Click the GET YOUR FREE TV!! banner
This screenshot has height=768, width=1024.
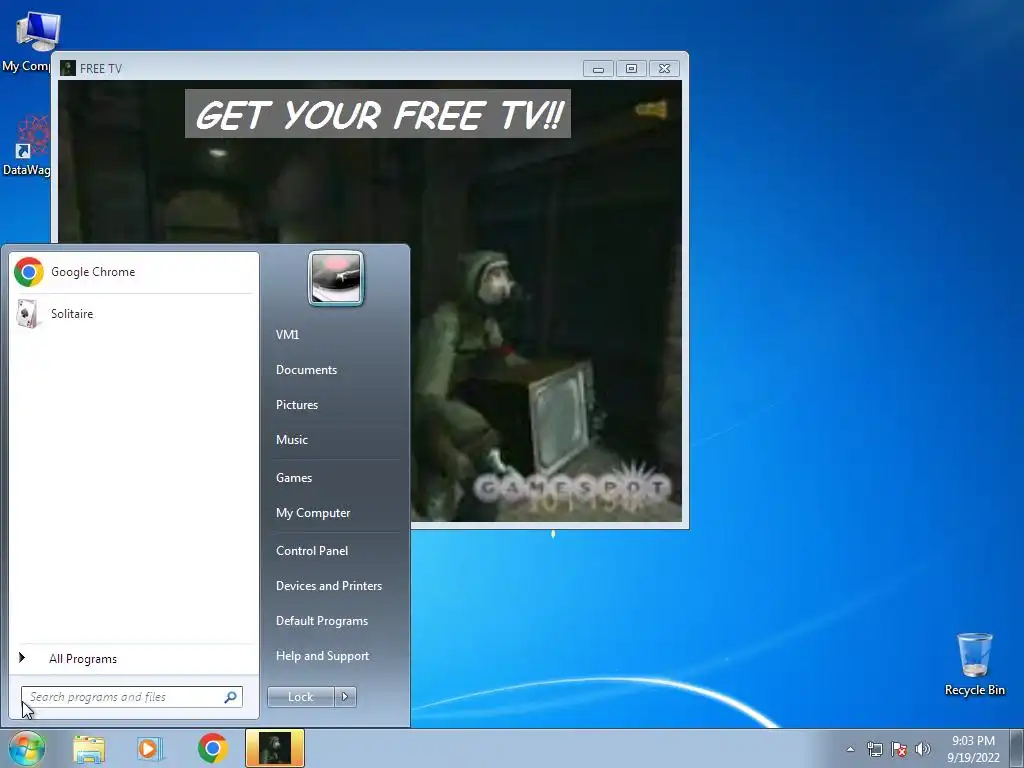(x=377, y=114)
